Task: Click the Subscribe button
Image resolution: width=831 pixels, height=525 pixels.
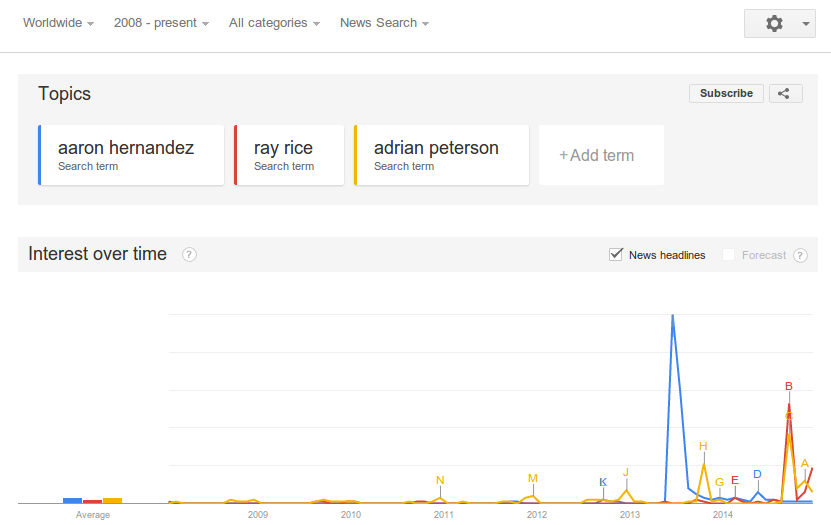Action: (x=726, y=93)
